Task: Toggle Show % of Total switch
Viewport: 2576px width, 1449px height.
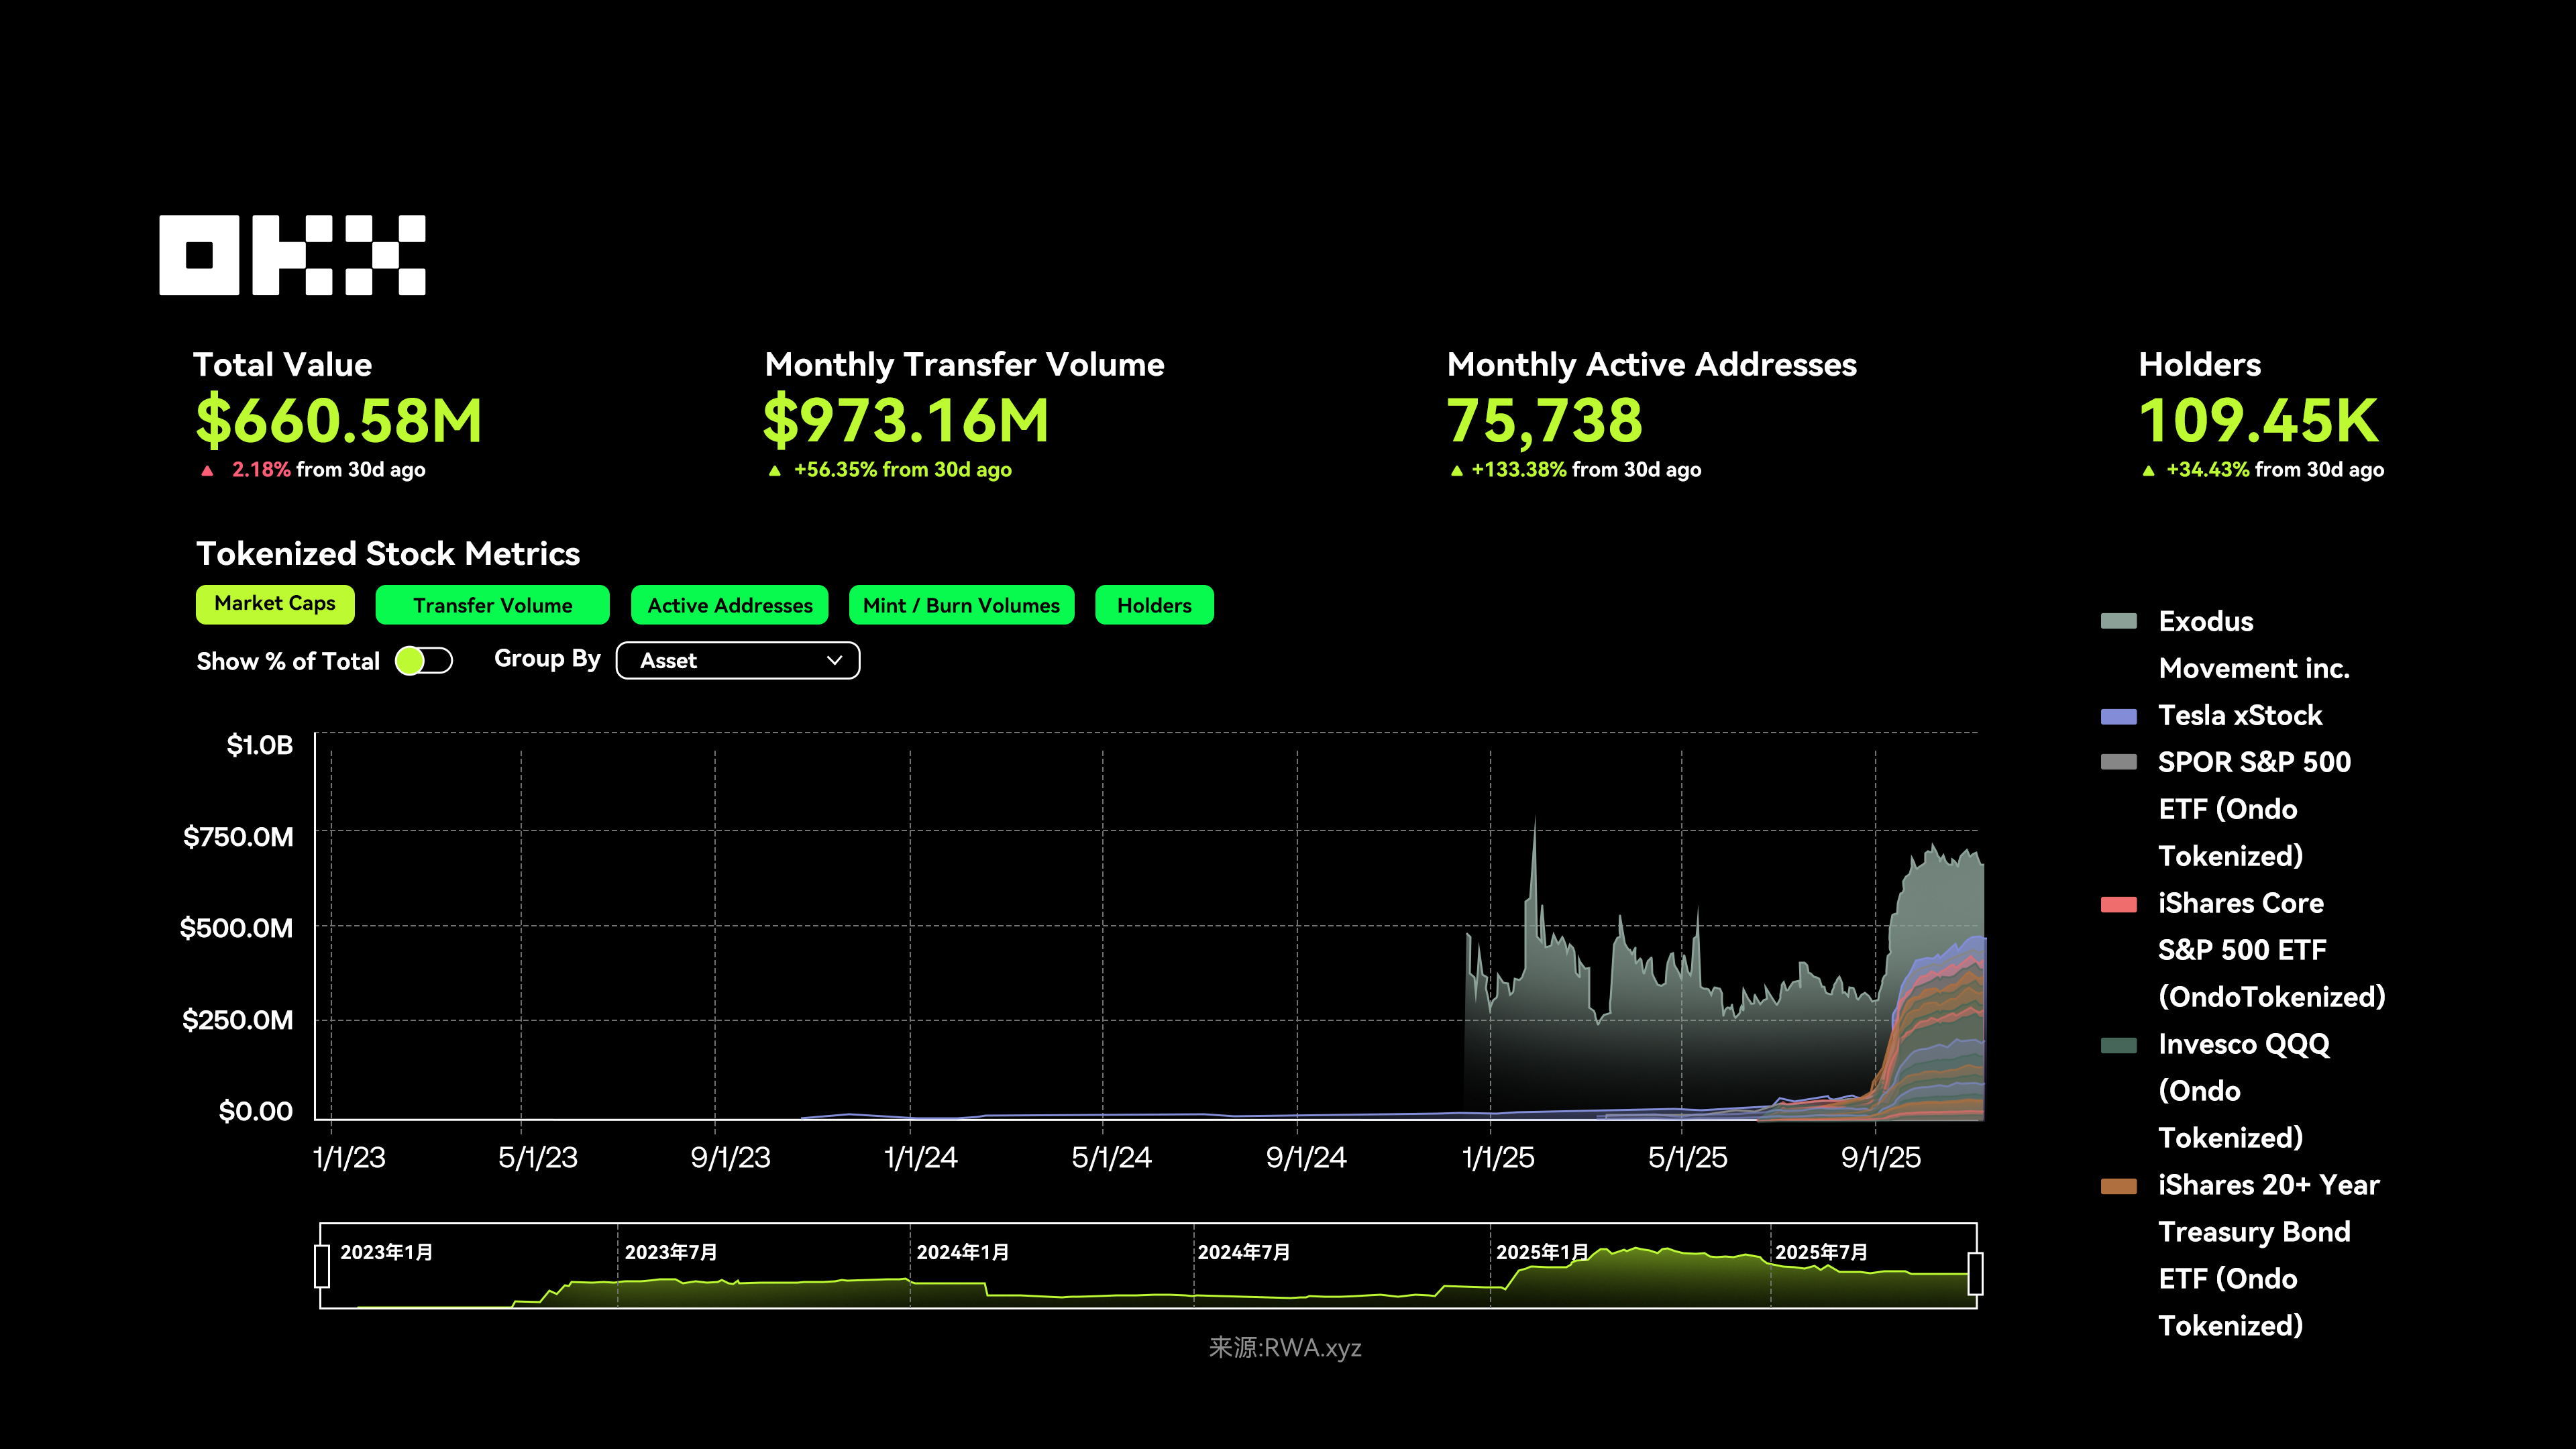Action: tap(424, 661)
